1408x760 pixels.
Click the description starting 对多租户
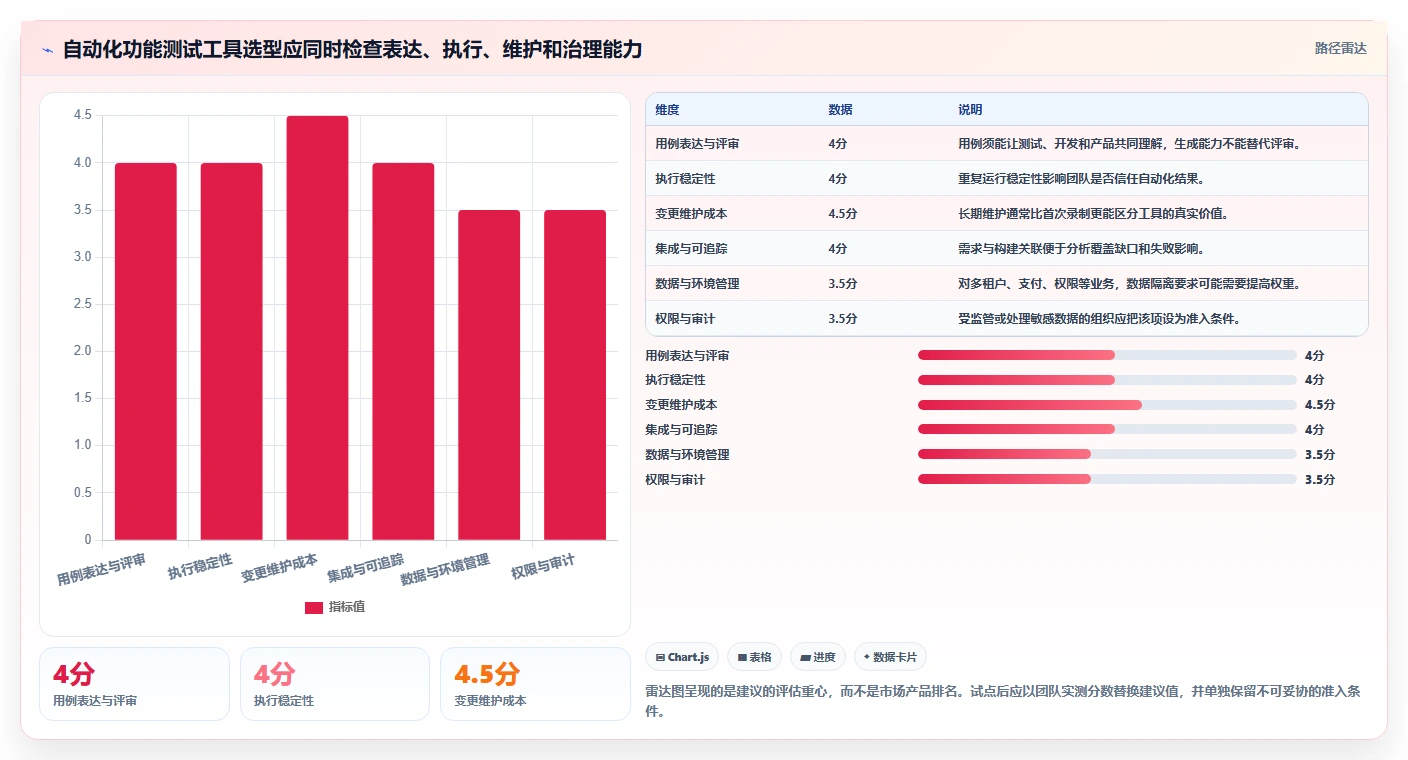tap(1129, 284)
